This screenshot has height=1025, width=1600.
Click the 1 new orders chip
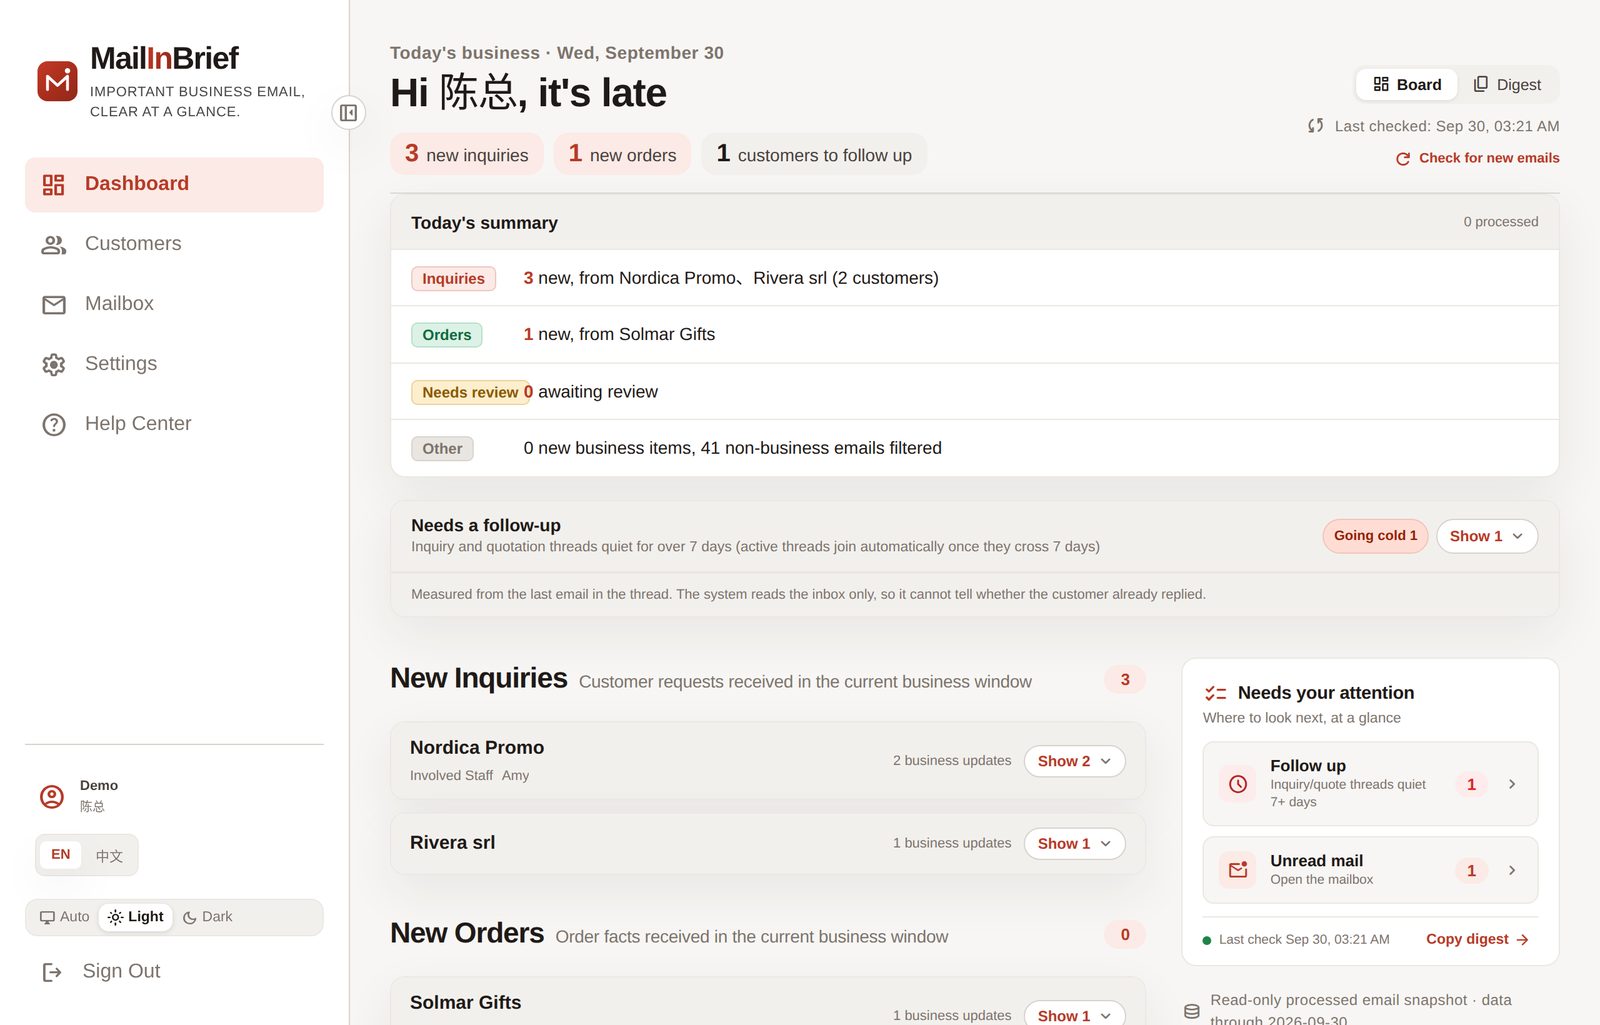point(622,154)
